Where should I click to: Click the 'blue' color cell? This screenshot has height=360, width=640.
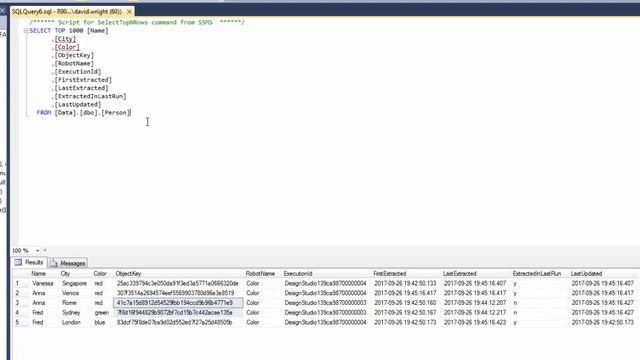point(100,322)
